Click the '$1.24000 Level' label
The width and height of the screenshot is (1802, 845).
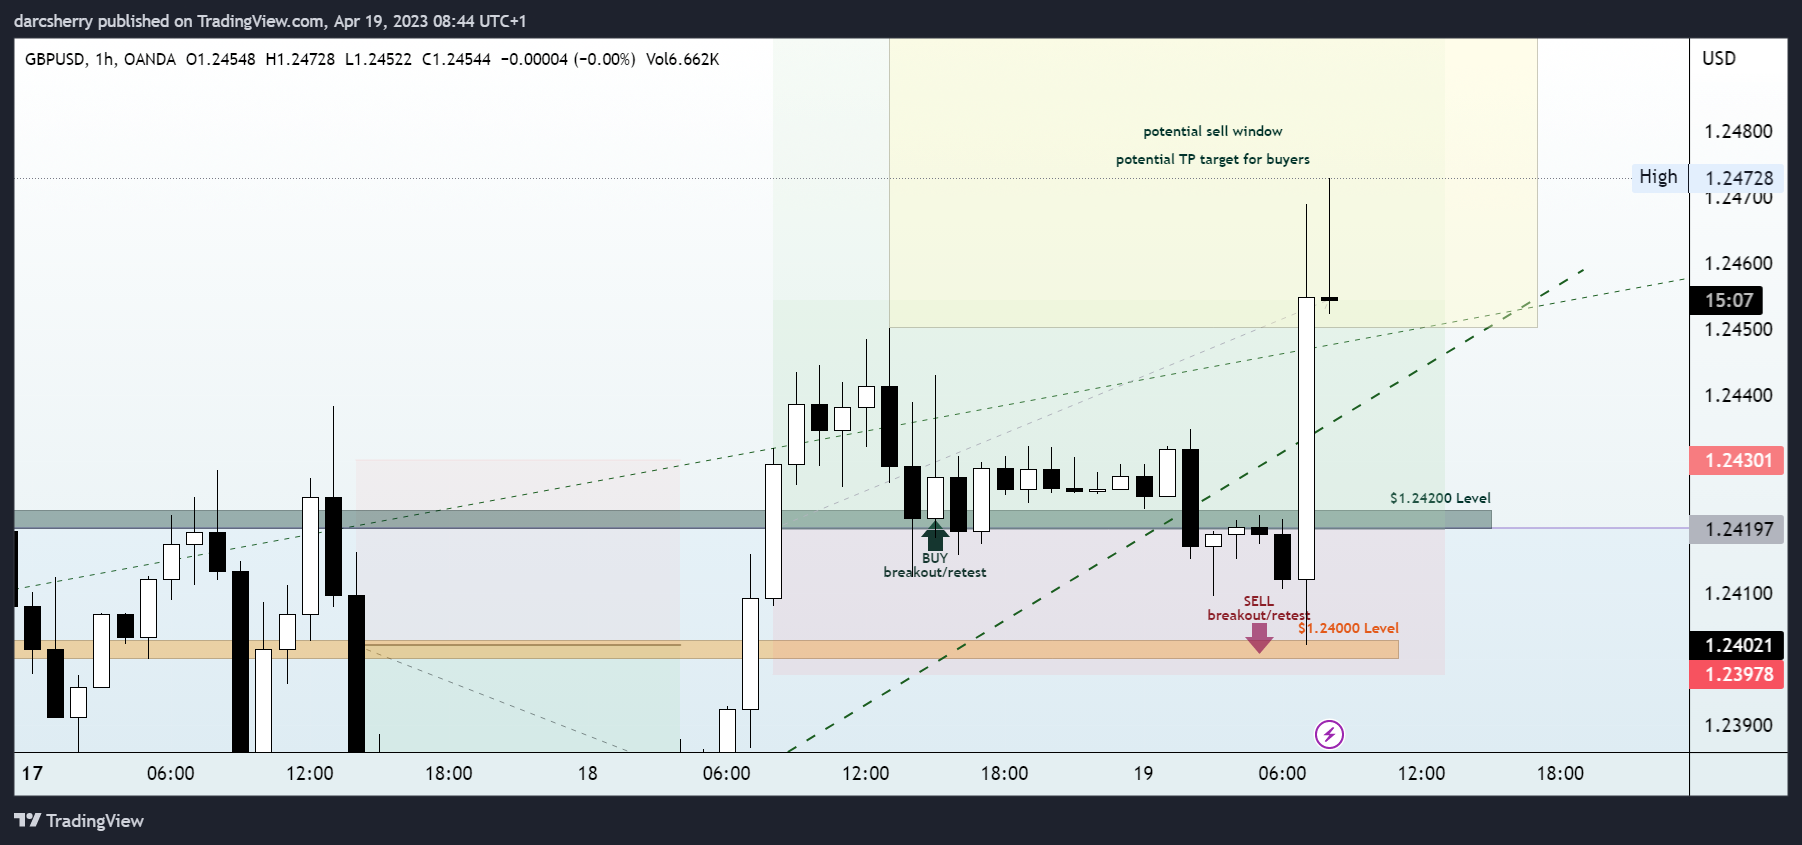1349,628
